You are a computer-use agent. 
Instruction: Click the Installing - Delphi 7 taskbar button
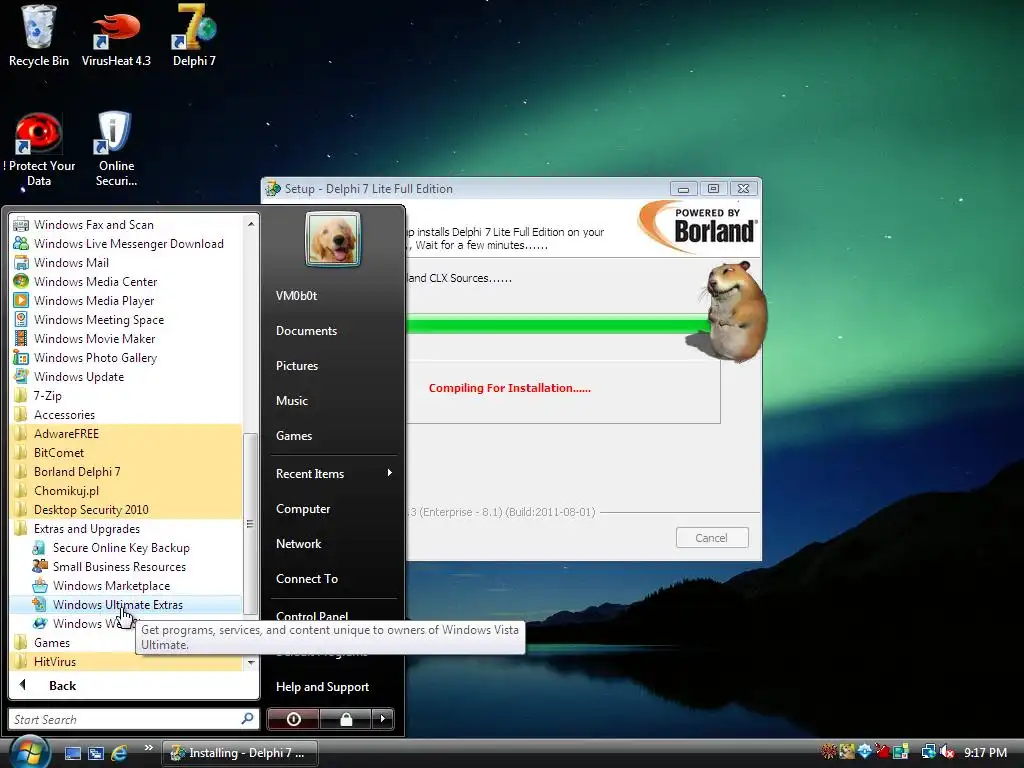[240, 753]
